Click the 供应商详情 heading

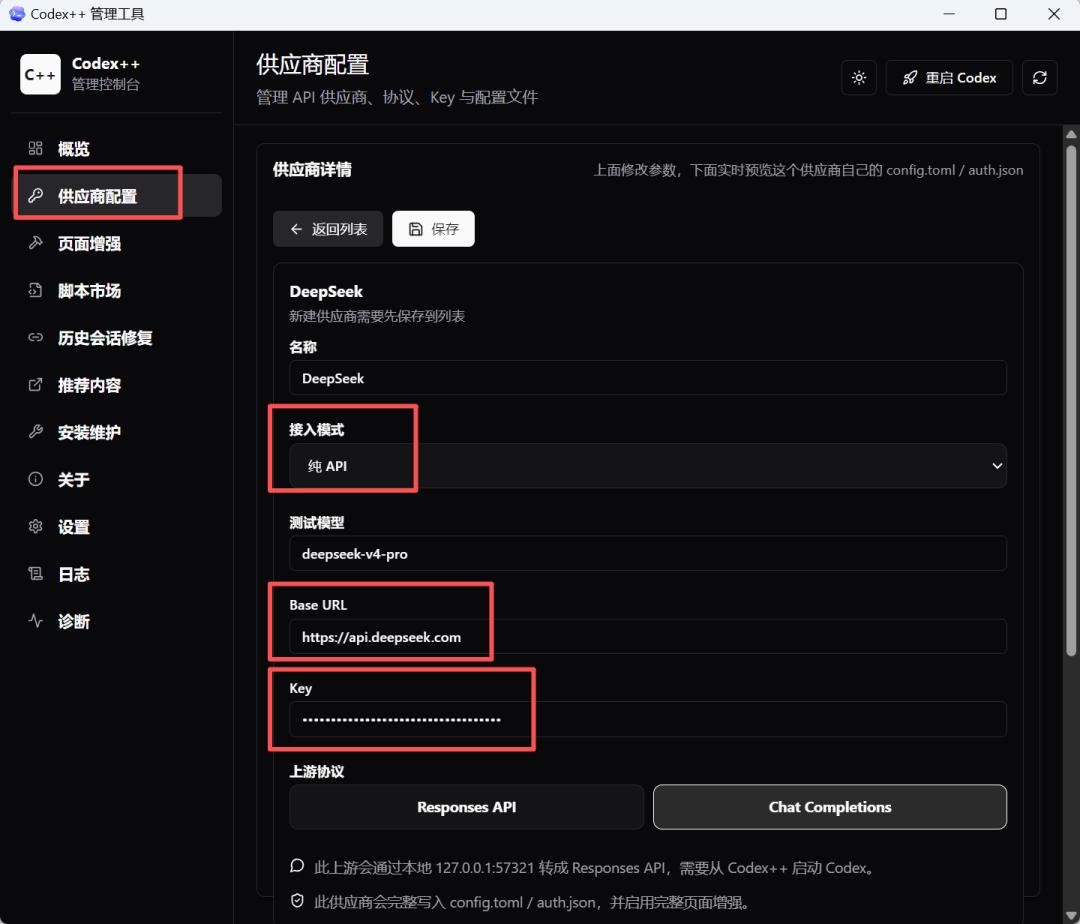point(312,169)
